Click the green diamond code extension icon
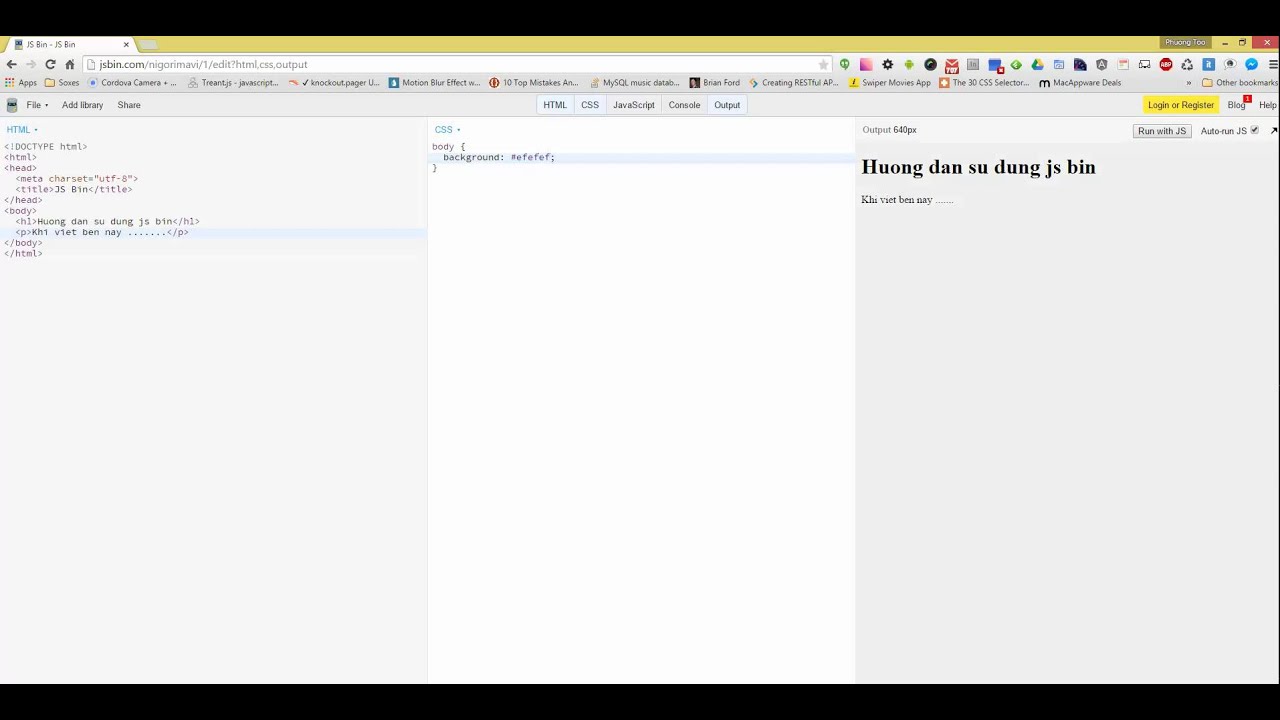Viewport: 1280px width, 720px height. [x=1016, y=64]
